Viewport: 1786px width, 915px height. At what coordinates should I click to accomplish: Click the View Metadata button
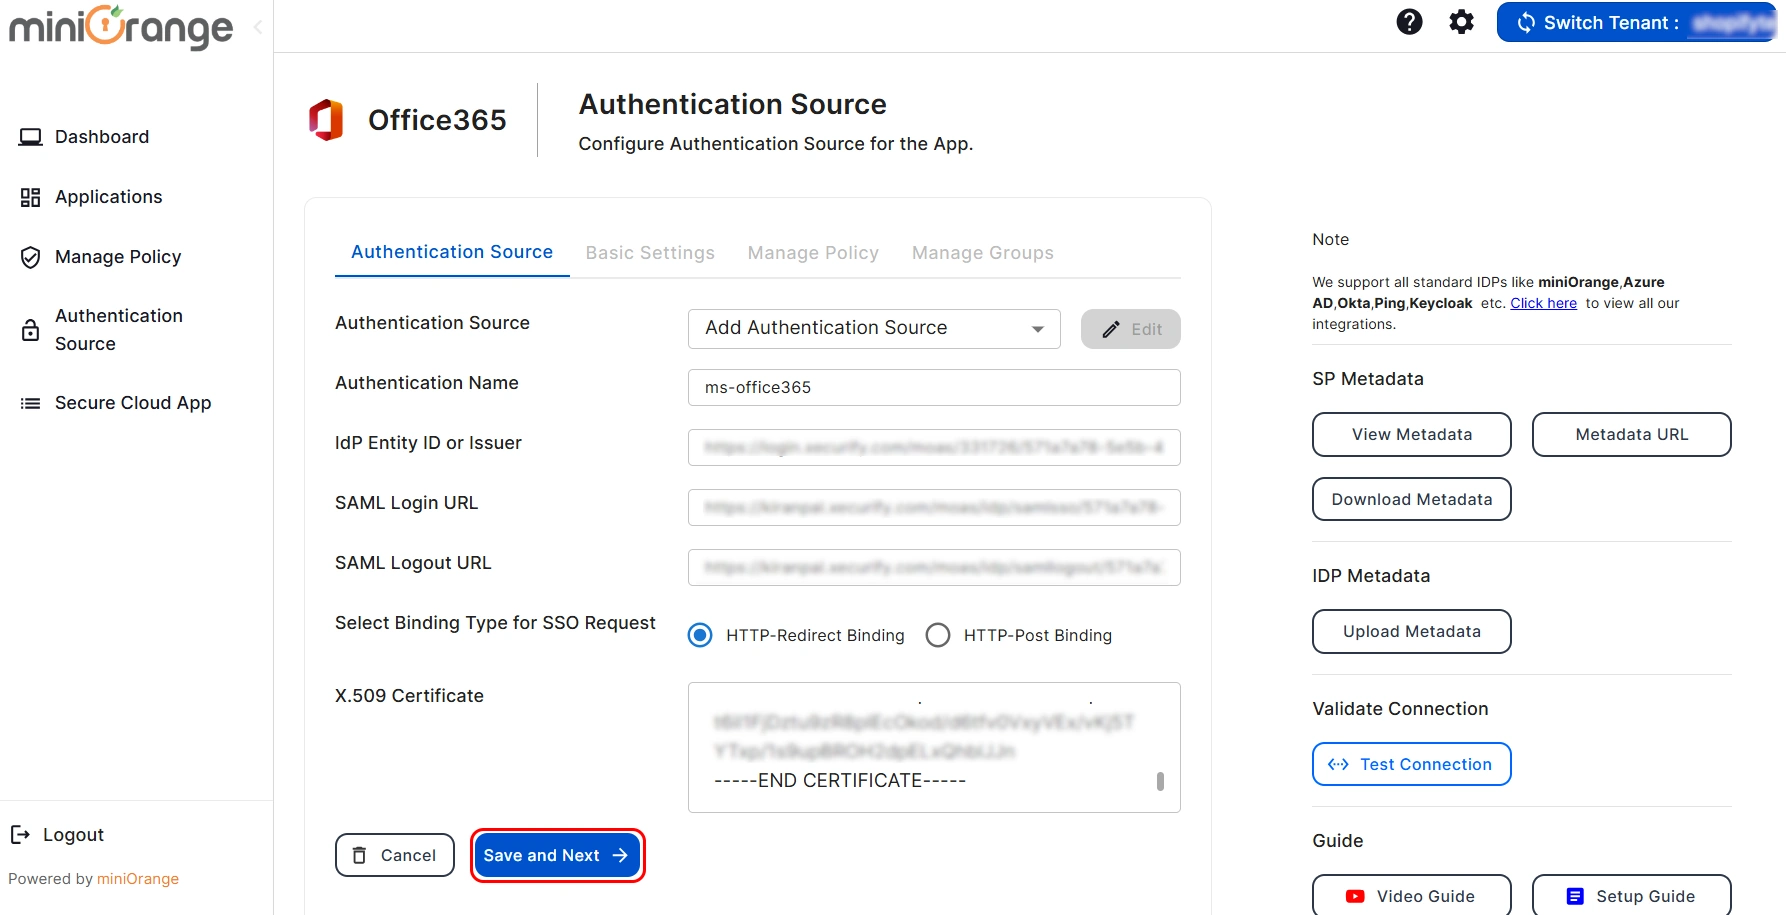click(x=1412, y=434)
